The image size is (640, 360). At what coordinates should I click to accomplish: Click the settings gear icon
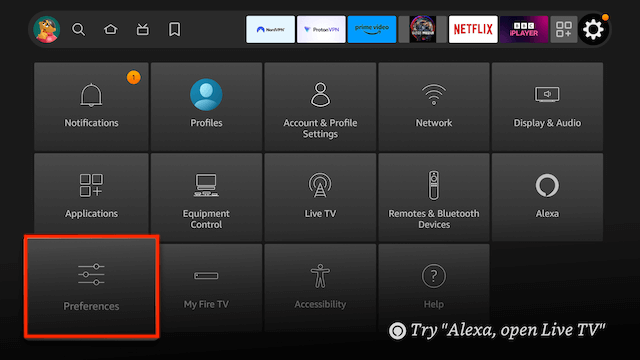point(593,29)
